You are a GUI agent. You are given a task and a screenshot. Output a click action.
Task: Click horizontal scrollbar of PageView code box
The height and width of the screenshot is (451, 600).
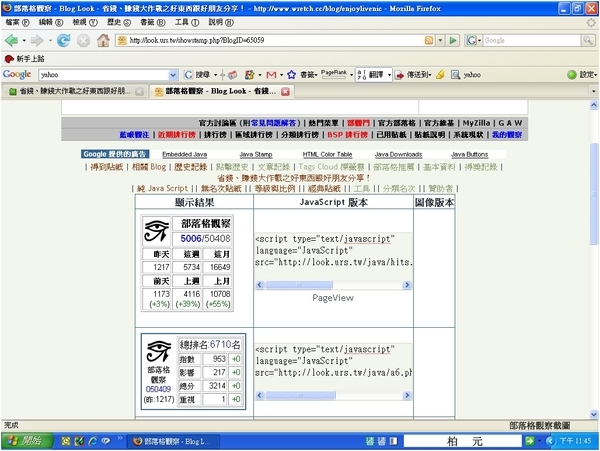(299, 285)
